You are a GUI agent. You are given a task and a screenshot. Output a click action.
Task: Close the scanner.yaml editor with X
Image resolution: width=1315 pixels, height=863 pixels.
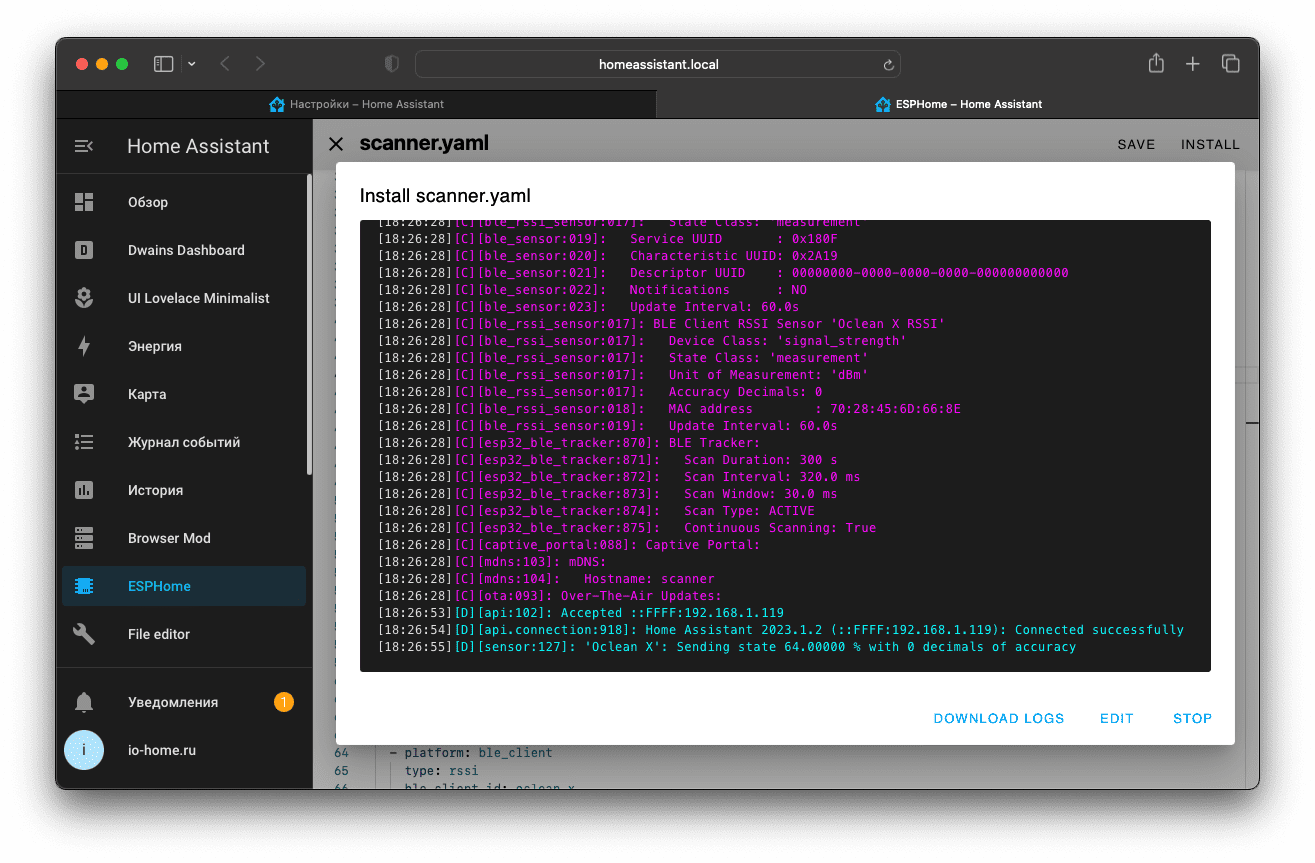(x=336, y=144)
